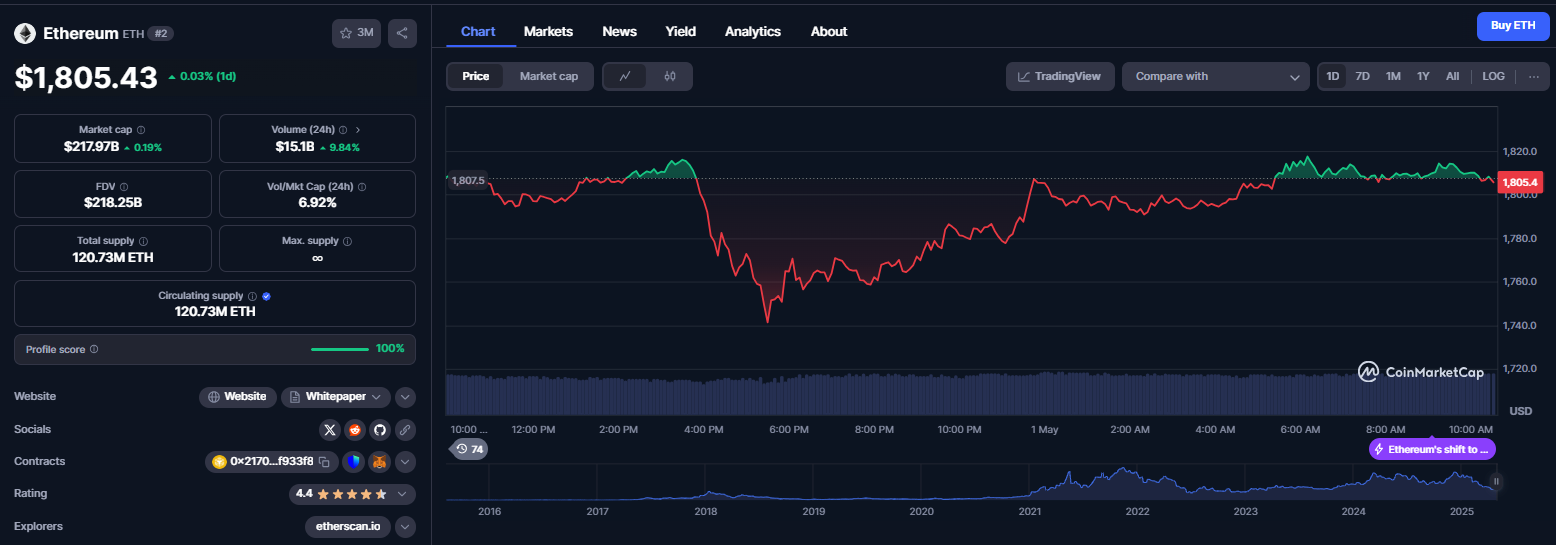Toggle LOG scale on the chart
This screenshot has height=545, width=1556.
[x=1493, y=76]
